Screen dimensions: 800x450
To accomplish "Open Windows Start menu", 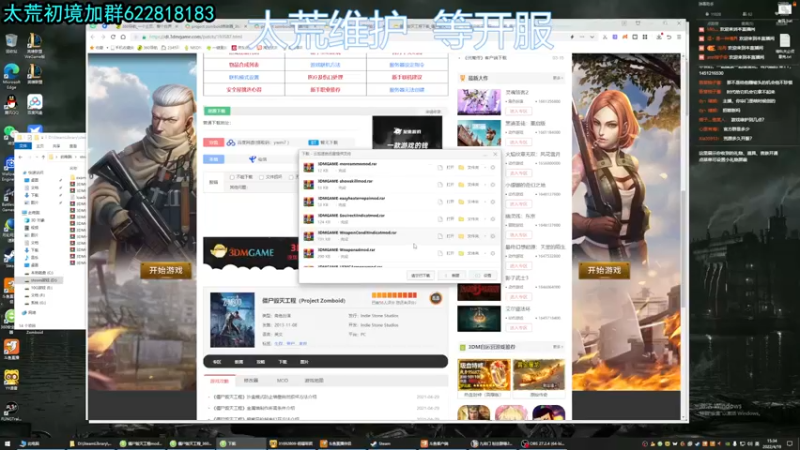I will 7,444.
